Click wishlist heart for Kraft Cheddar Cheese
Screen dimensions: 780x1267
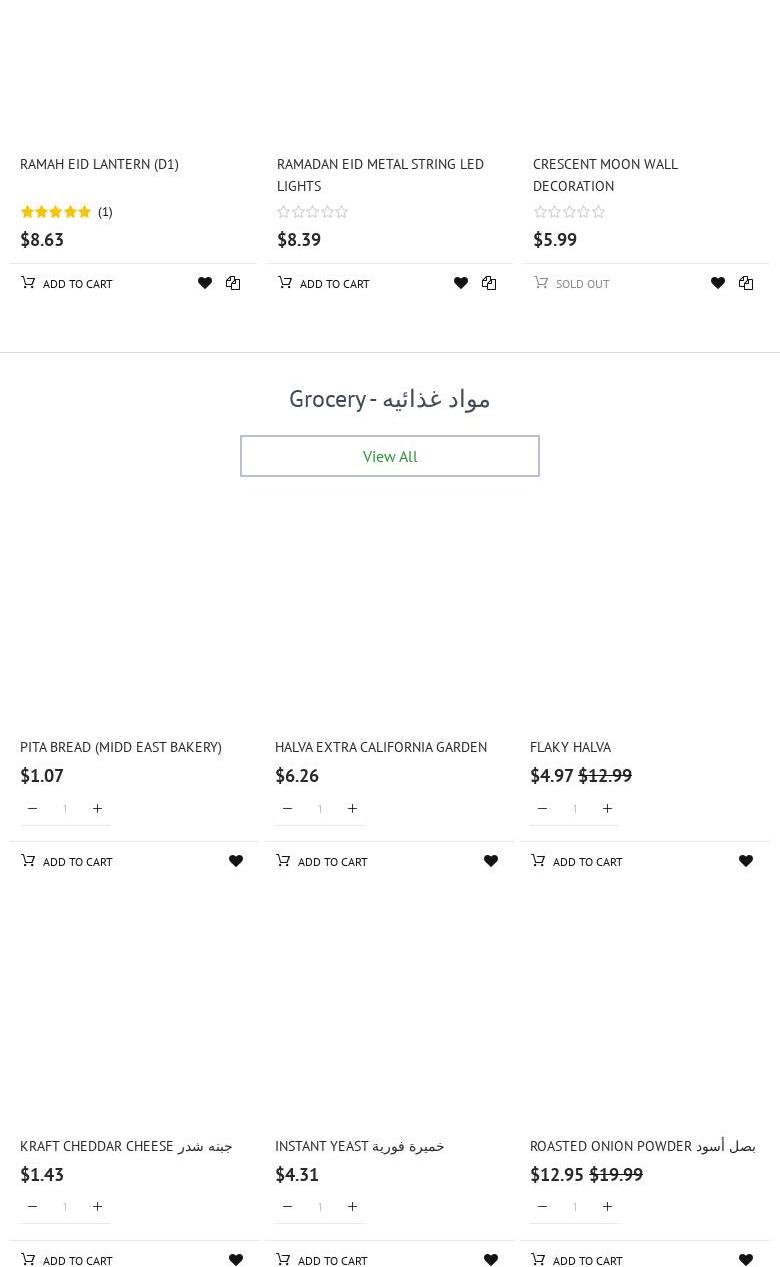point(236,1260)
